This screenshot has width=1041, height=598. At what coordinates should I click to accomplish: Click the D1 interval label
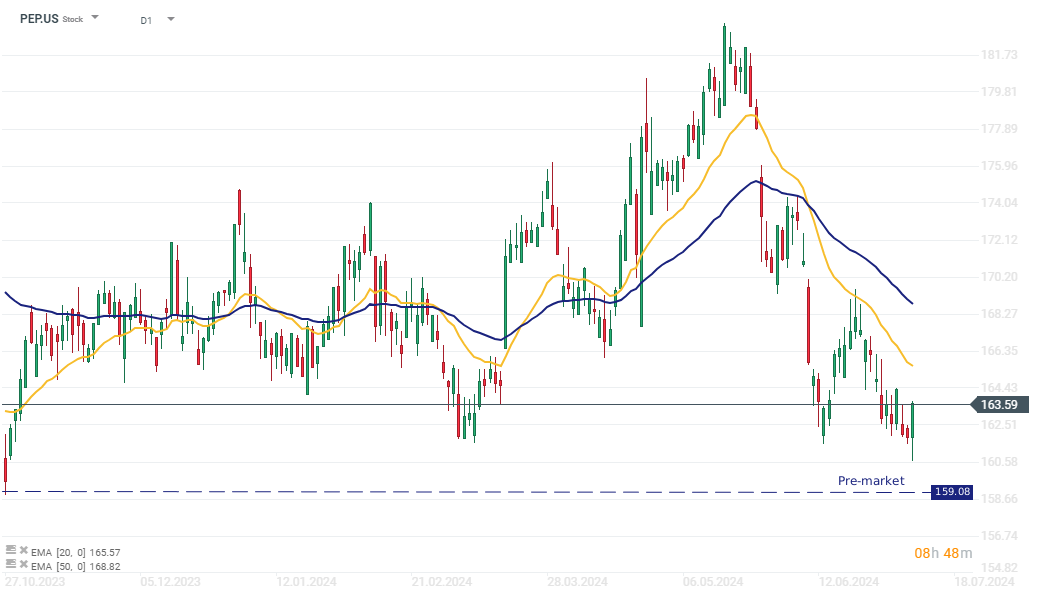pos(146,21)
